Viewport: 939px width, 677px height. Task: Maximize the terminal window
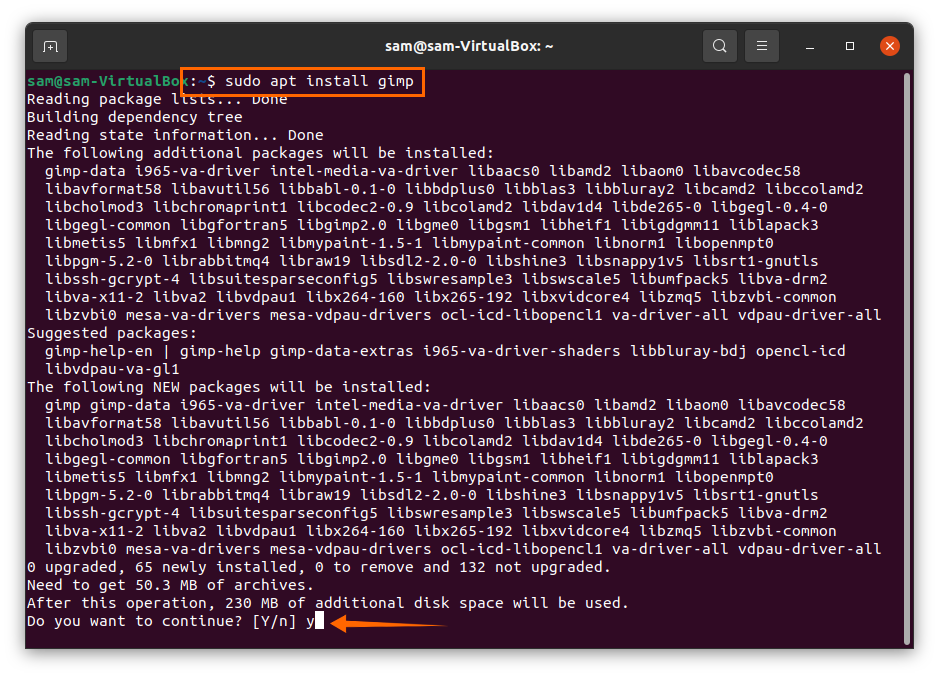pos(850,46)
